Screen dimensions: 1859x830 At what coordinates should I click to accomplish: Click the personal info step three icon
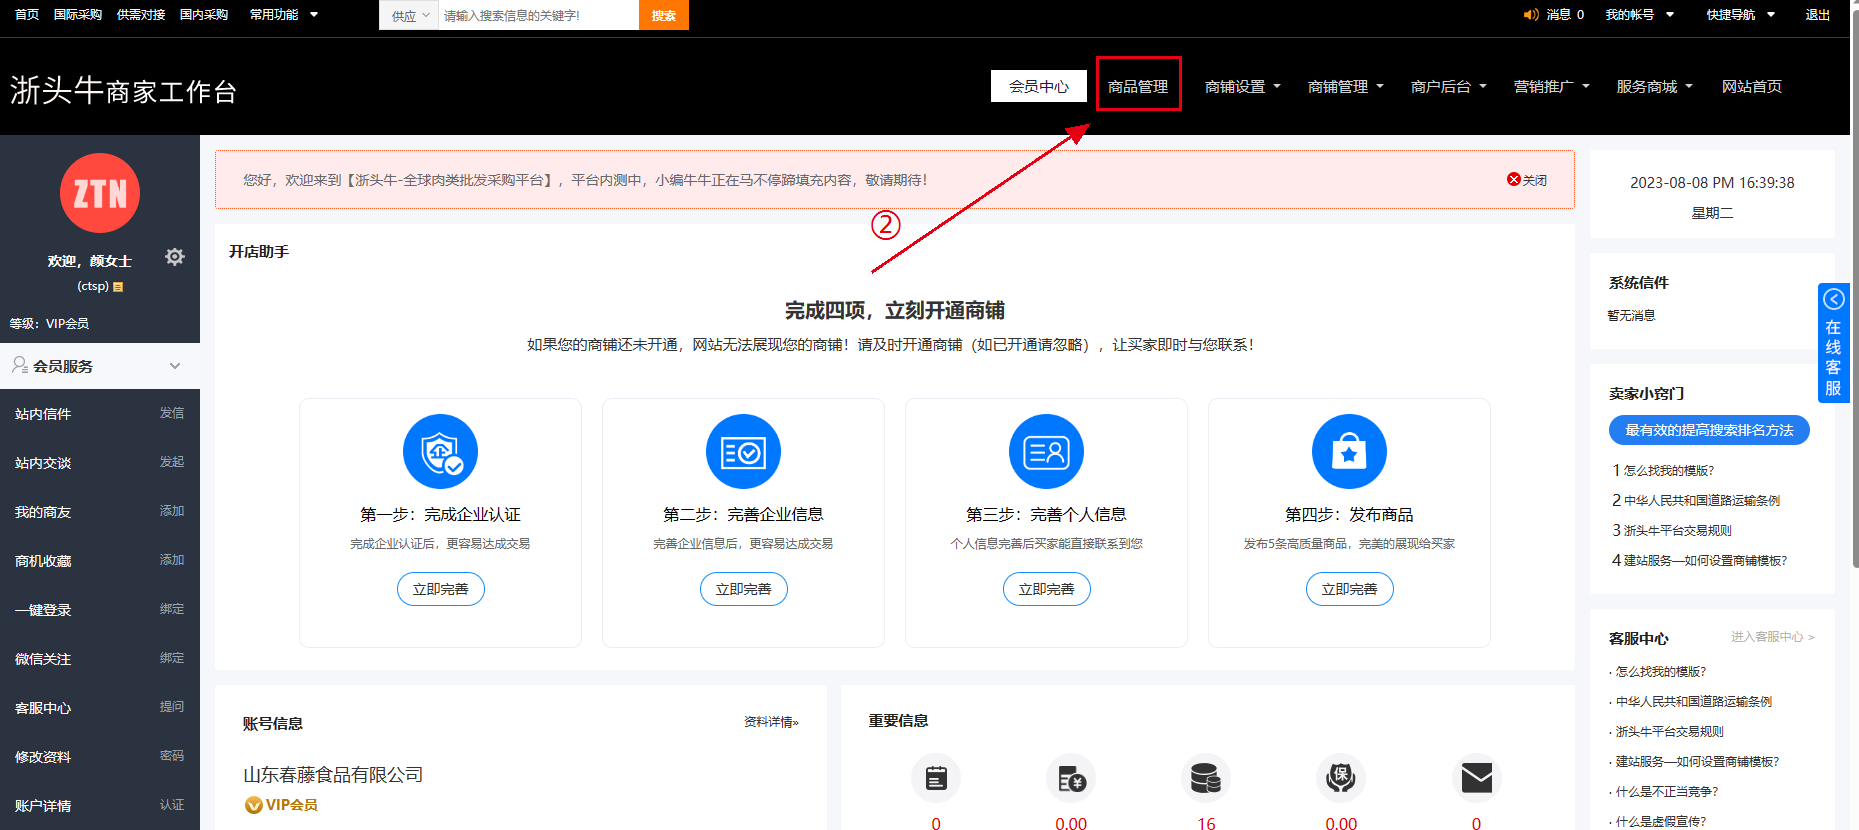1046,452
